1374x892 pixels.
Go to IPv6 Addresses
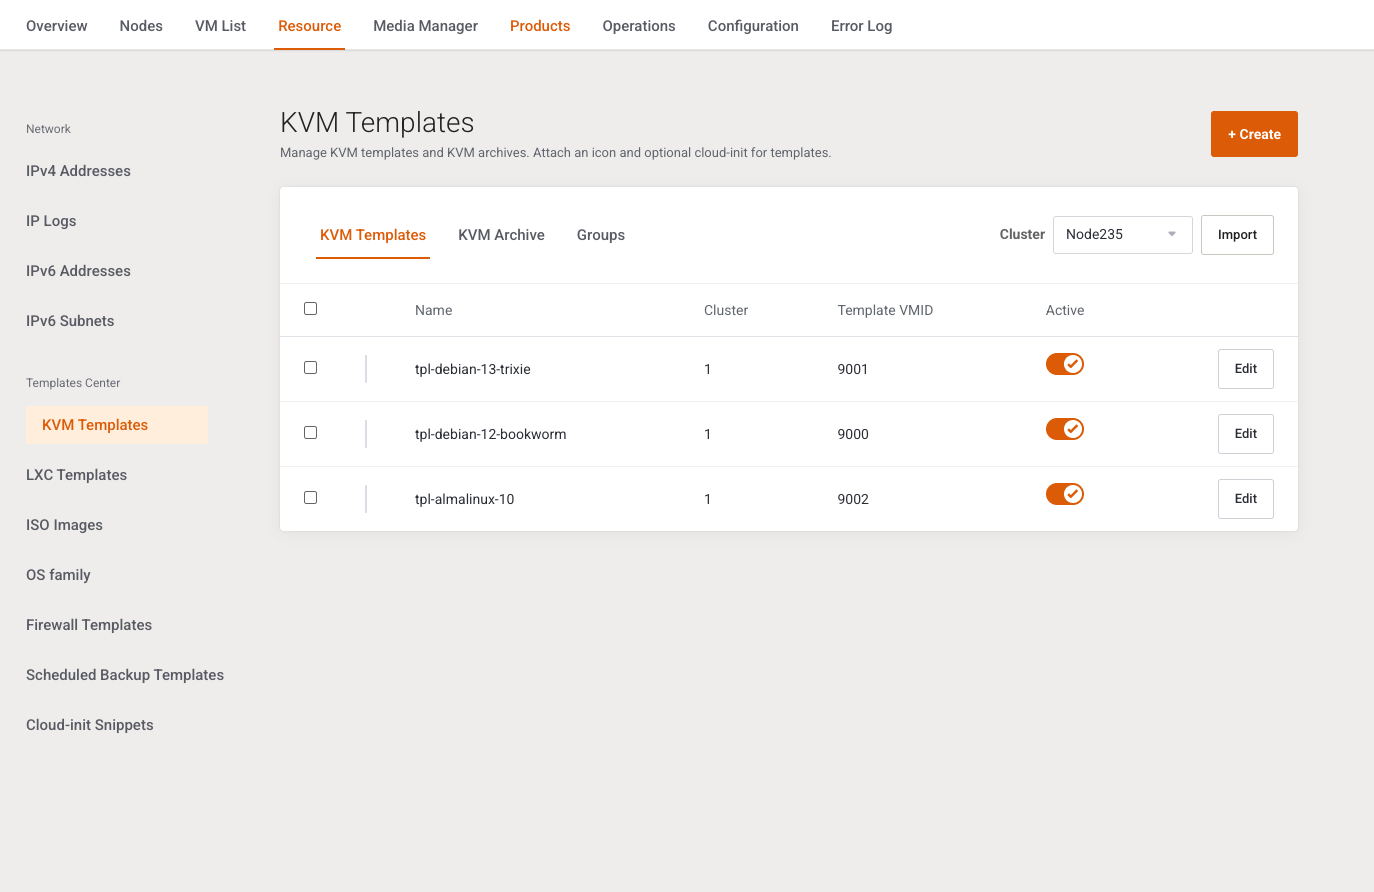(x=78, y=271)
